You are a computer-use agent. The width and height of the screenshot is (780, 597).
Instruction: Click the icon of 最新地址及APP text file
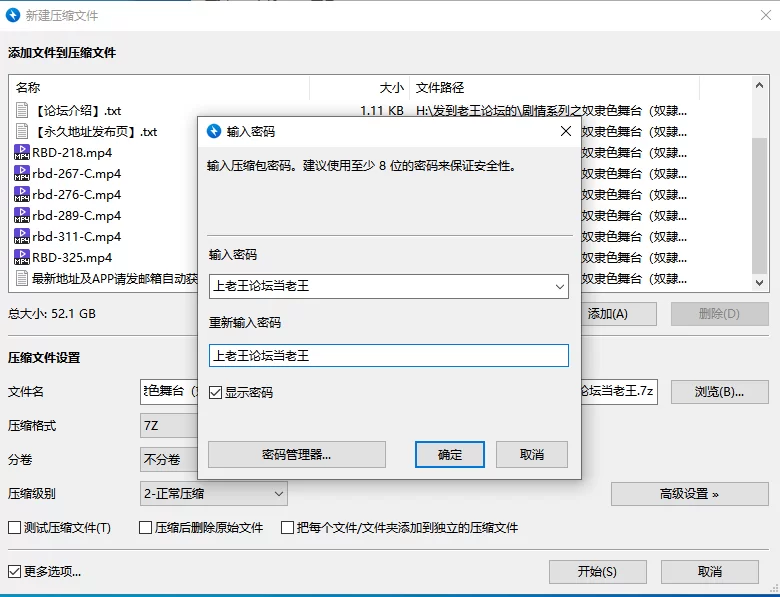click(x=22, y=278)
